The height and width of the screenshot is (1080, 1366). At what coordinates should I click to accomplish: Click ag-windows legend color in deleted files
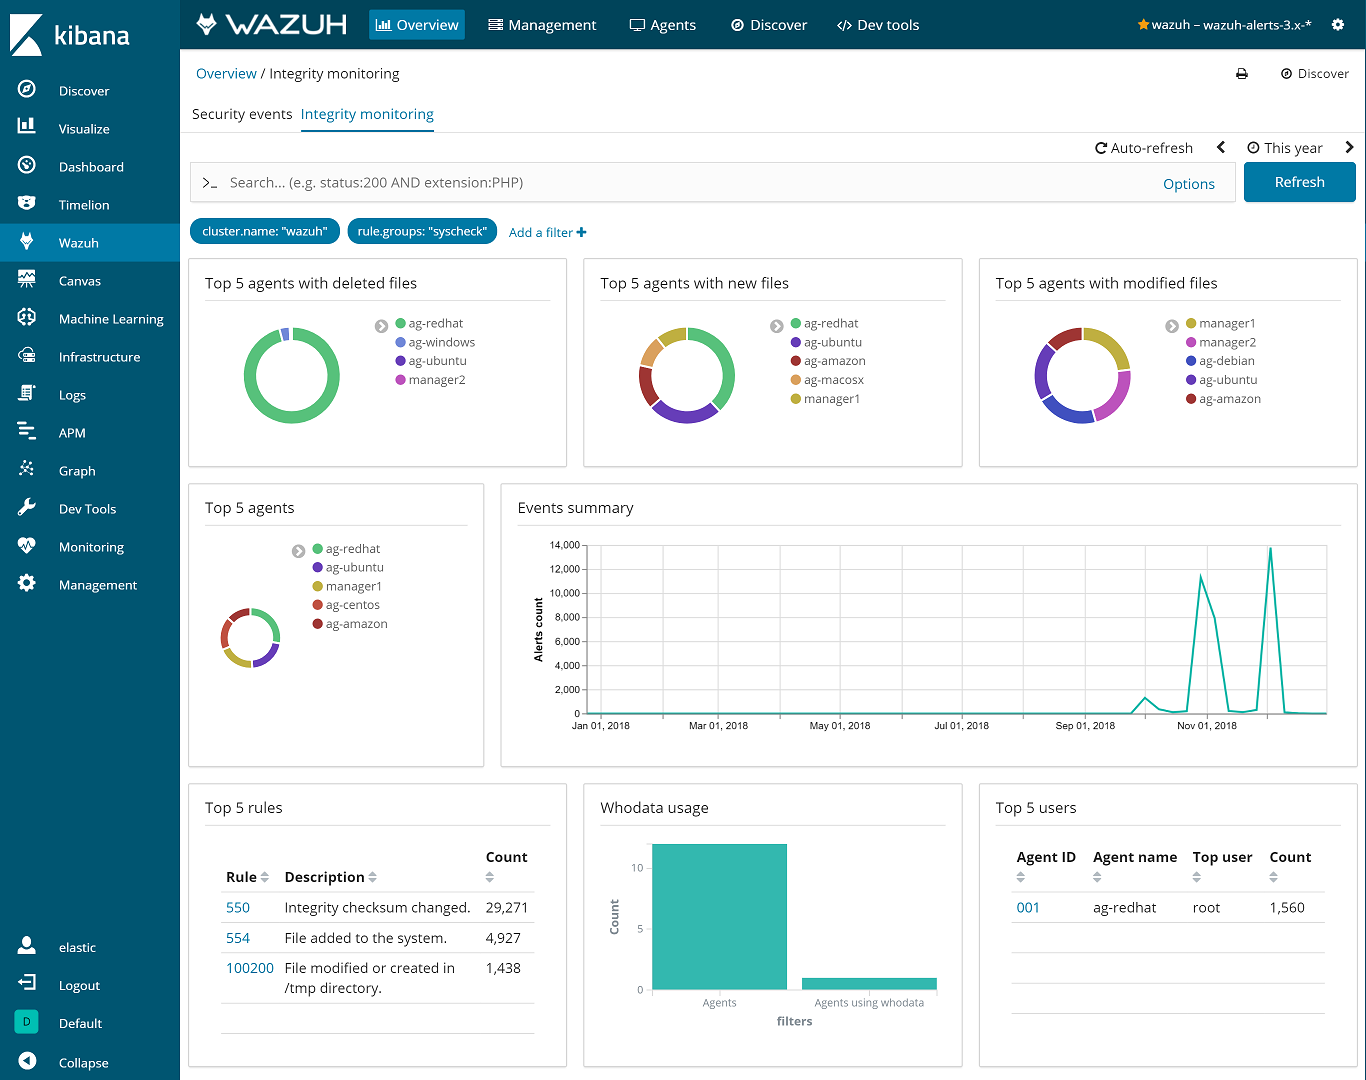pos(400,342)
